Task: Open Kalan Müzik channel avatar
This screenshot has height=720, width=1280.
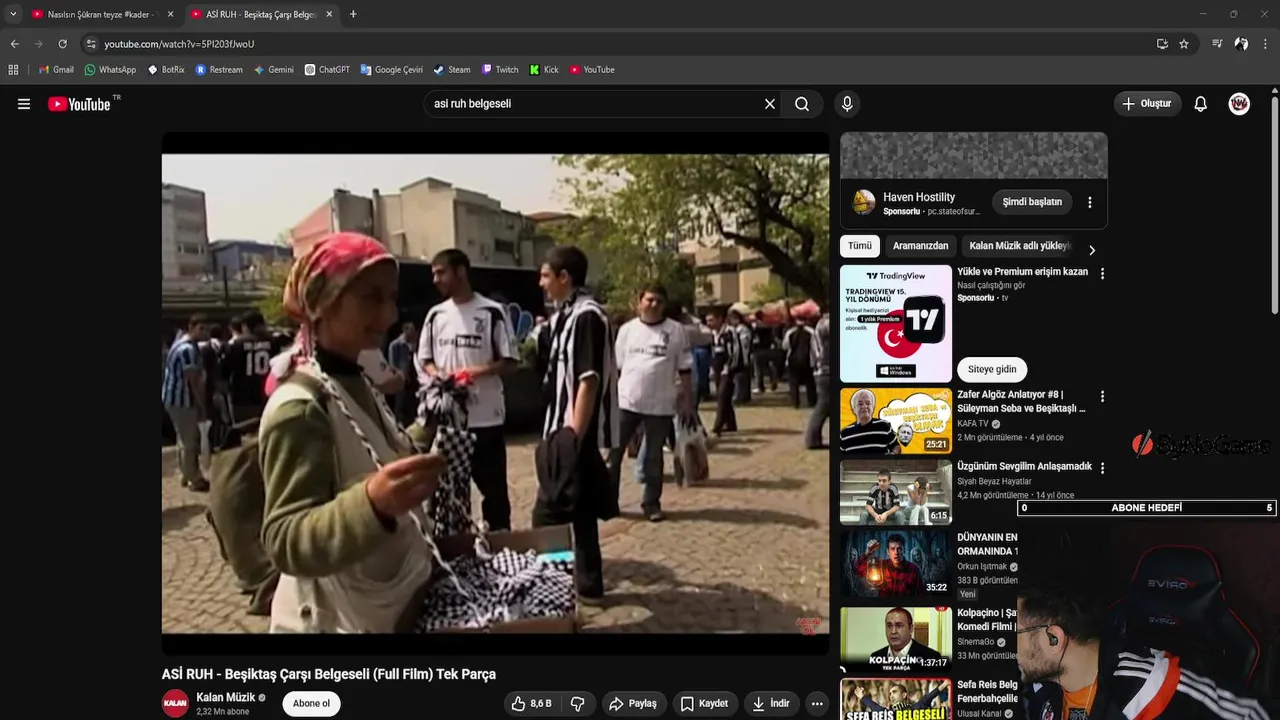Action: (175, 703)
